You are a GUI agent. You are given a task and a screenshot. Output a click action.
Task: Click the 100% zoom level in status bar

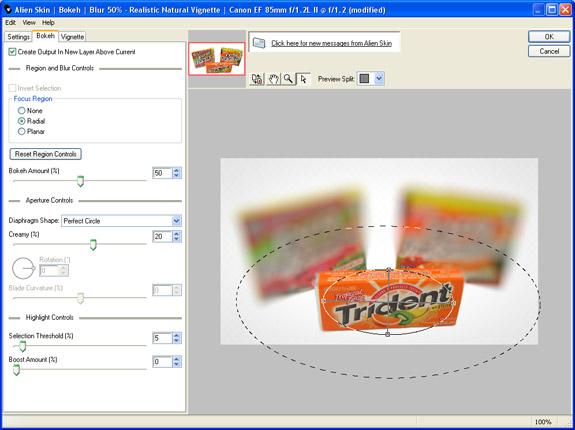click(543, 422)
